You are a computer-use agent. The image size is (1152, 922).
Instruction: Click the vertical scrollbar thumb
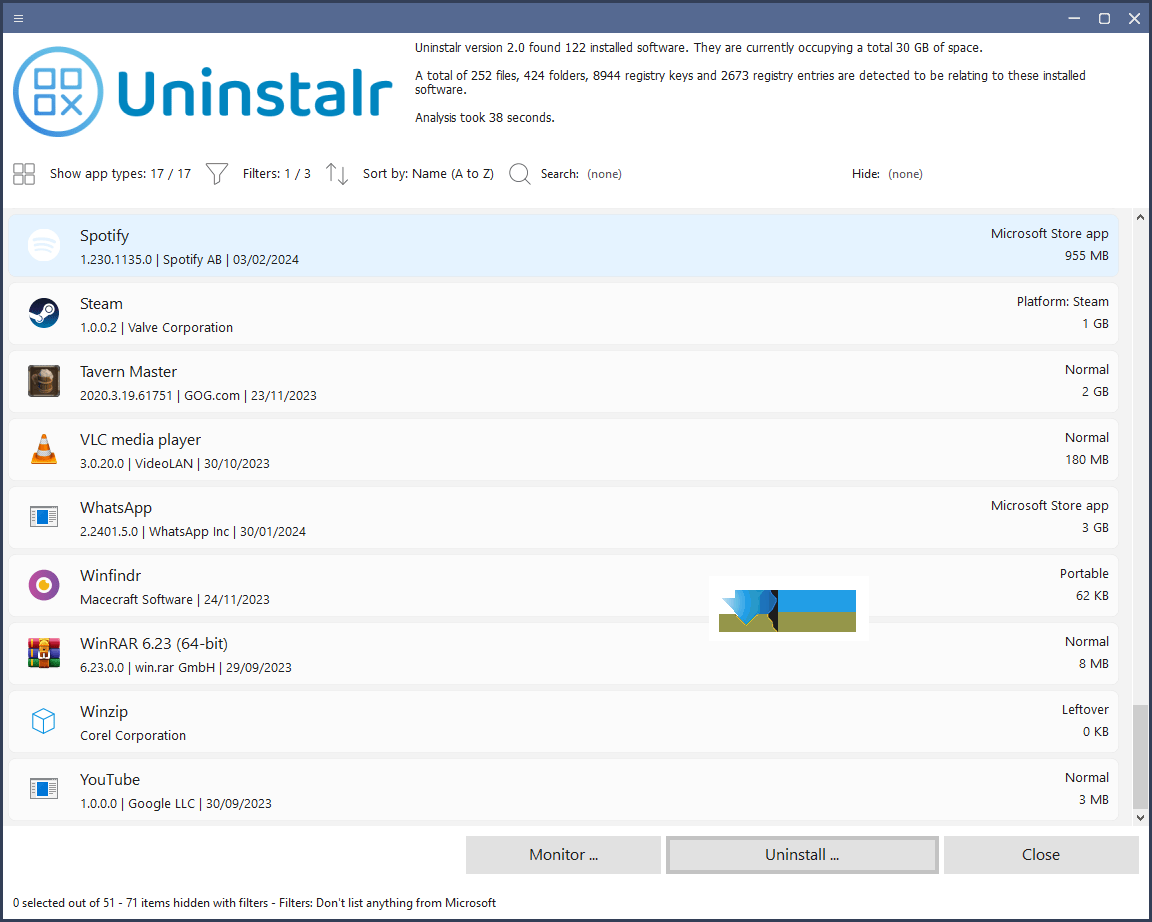pos(1140,756)
